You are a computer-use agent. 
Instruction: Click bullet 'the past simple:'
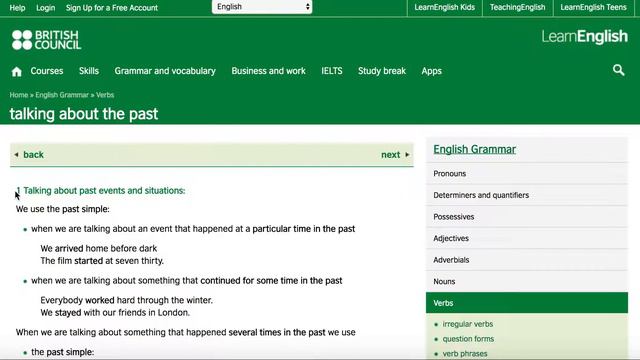click(62, 352)
